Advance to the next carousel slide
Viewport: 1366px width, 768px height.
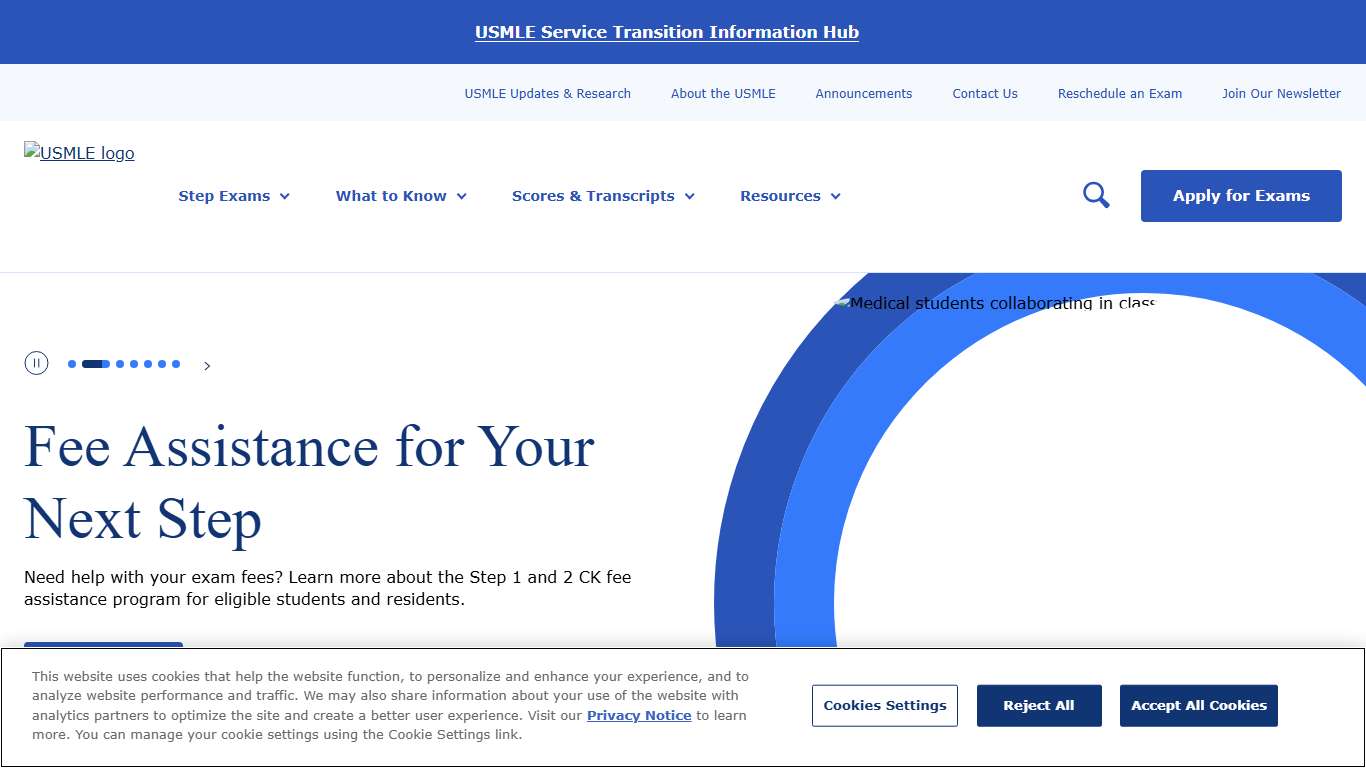[207, 365]
